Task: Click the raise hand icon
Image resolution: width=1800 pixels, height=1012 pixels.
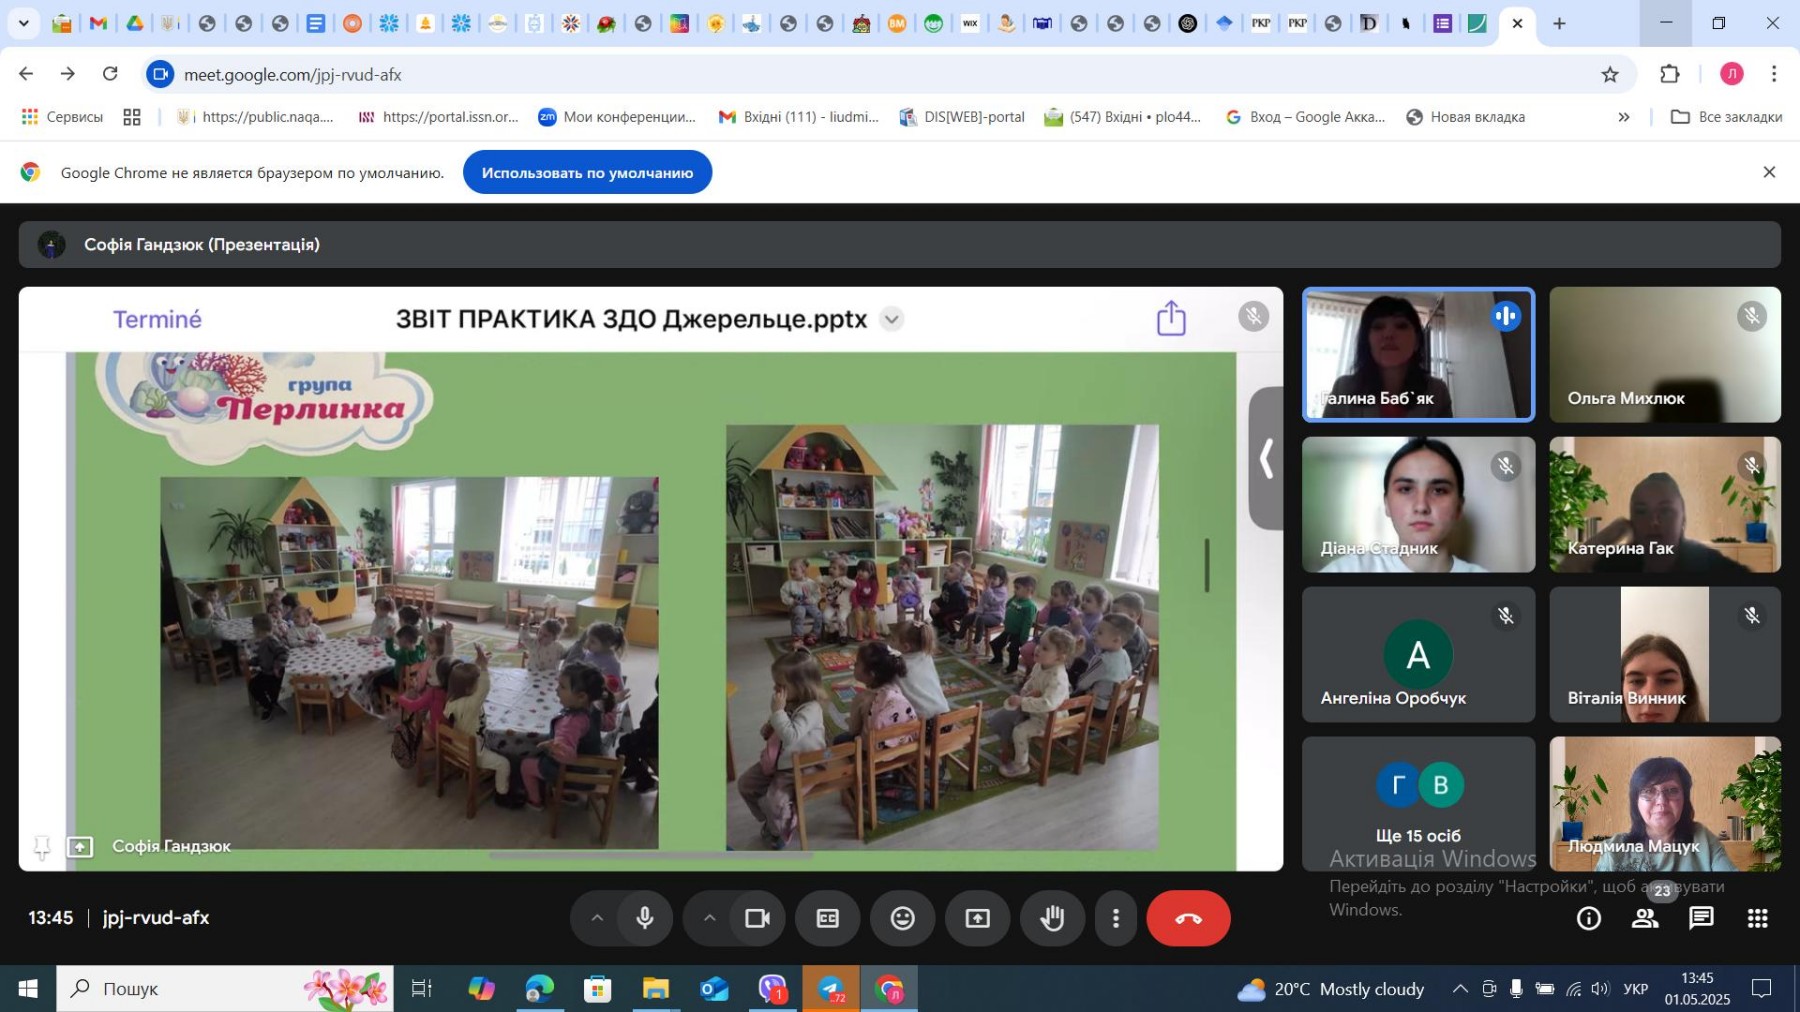Action: point(1052,918)
